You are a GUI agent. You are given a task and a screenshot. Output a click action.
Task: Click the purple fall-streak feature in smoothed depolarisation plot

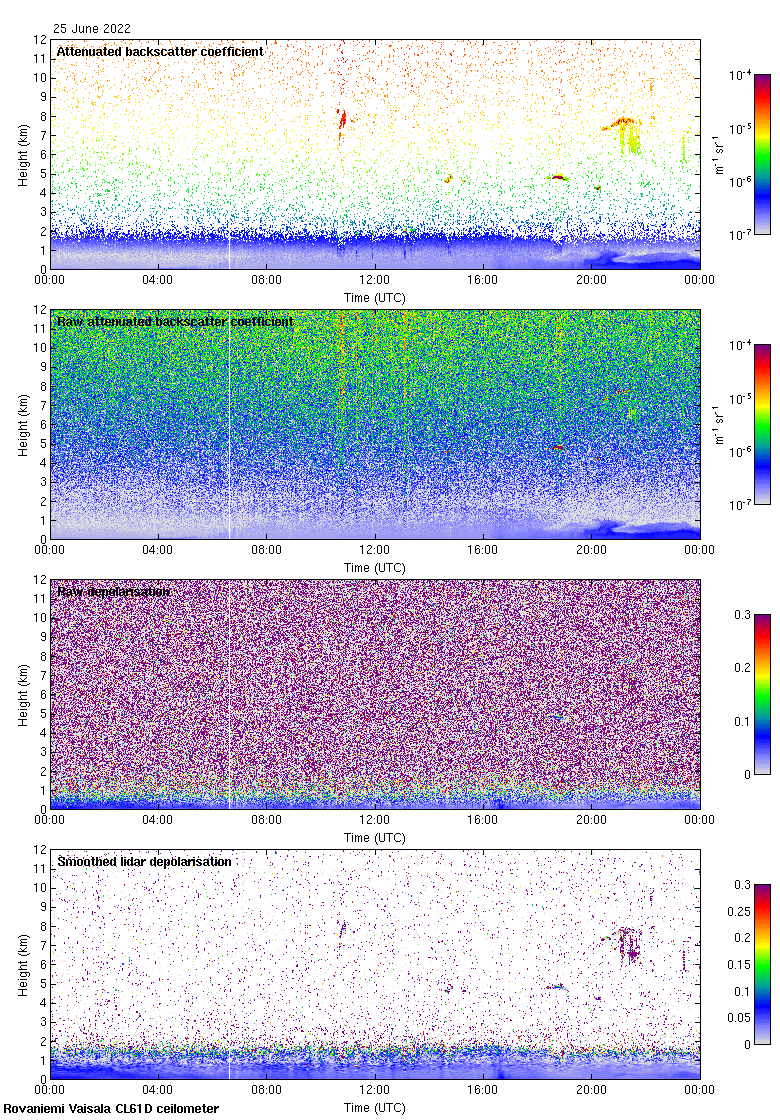tap(628, 944)
